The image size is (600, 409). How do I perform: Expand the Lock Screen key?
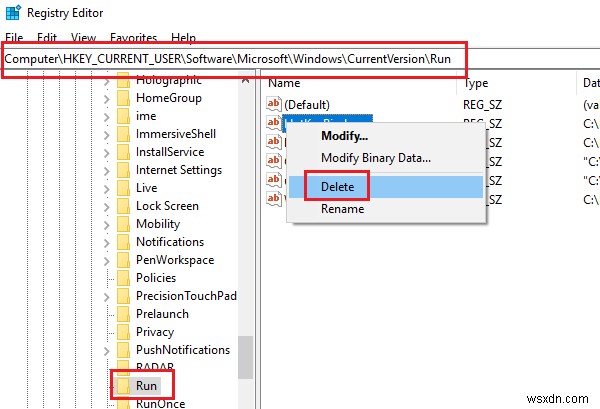(107, 207)
